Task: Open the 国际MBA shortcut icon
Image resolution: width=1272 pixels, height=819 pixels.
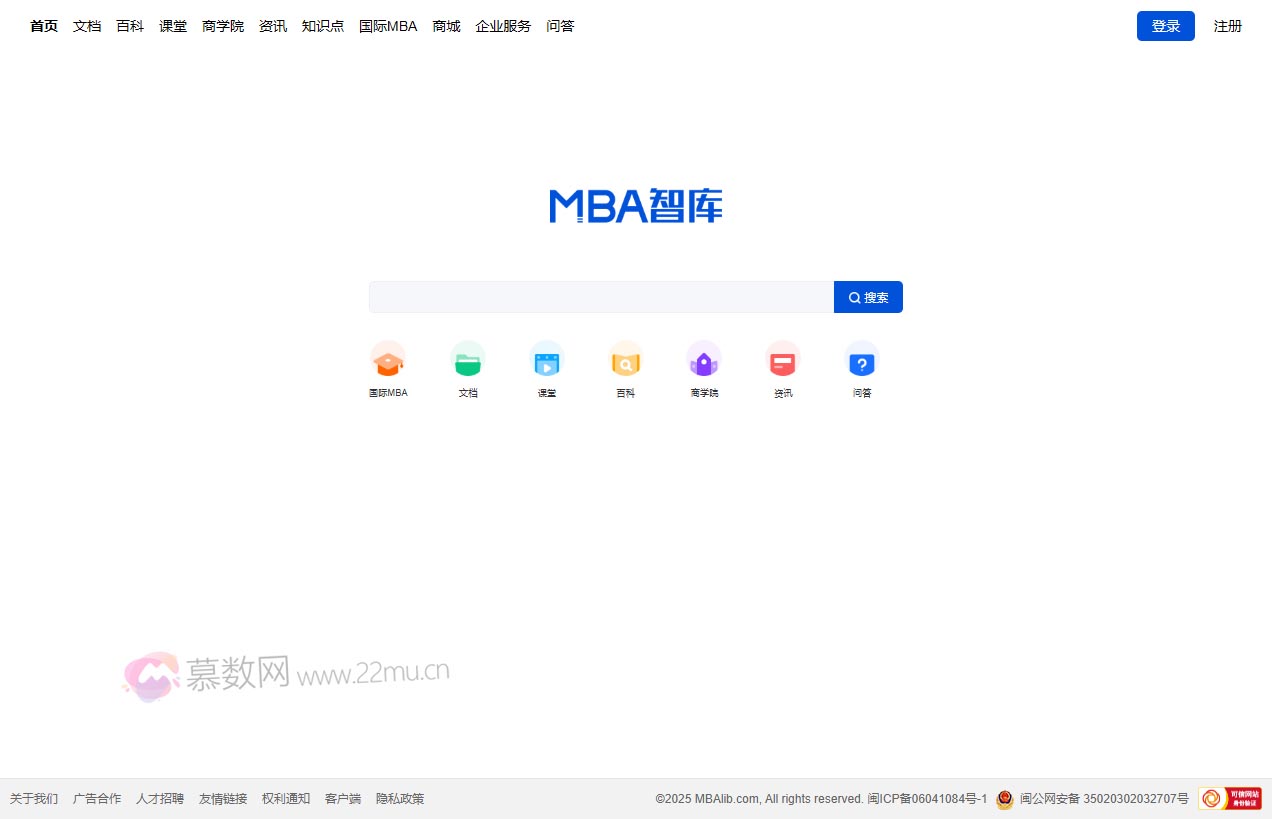Action: click(x=388, y=362)
